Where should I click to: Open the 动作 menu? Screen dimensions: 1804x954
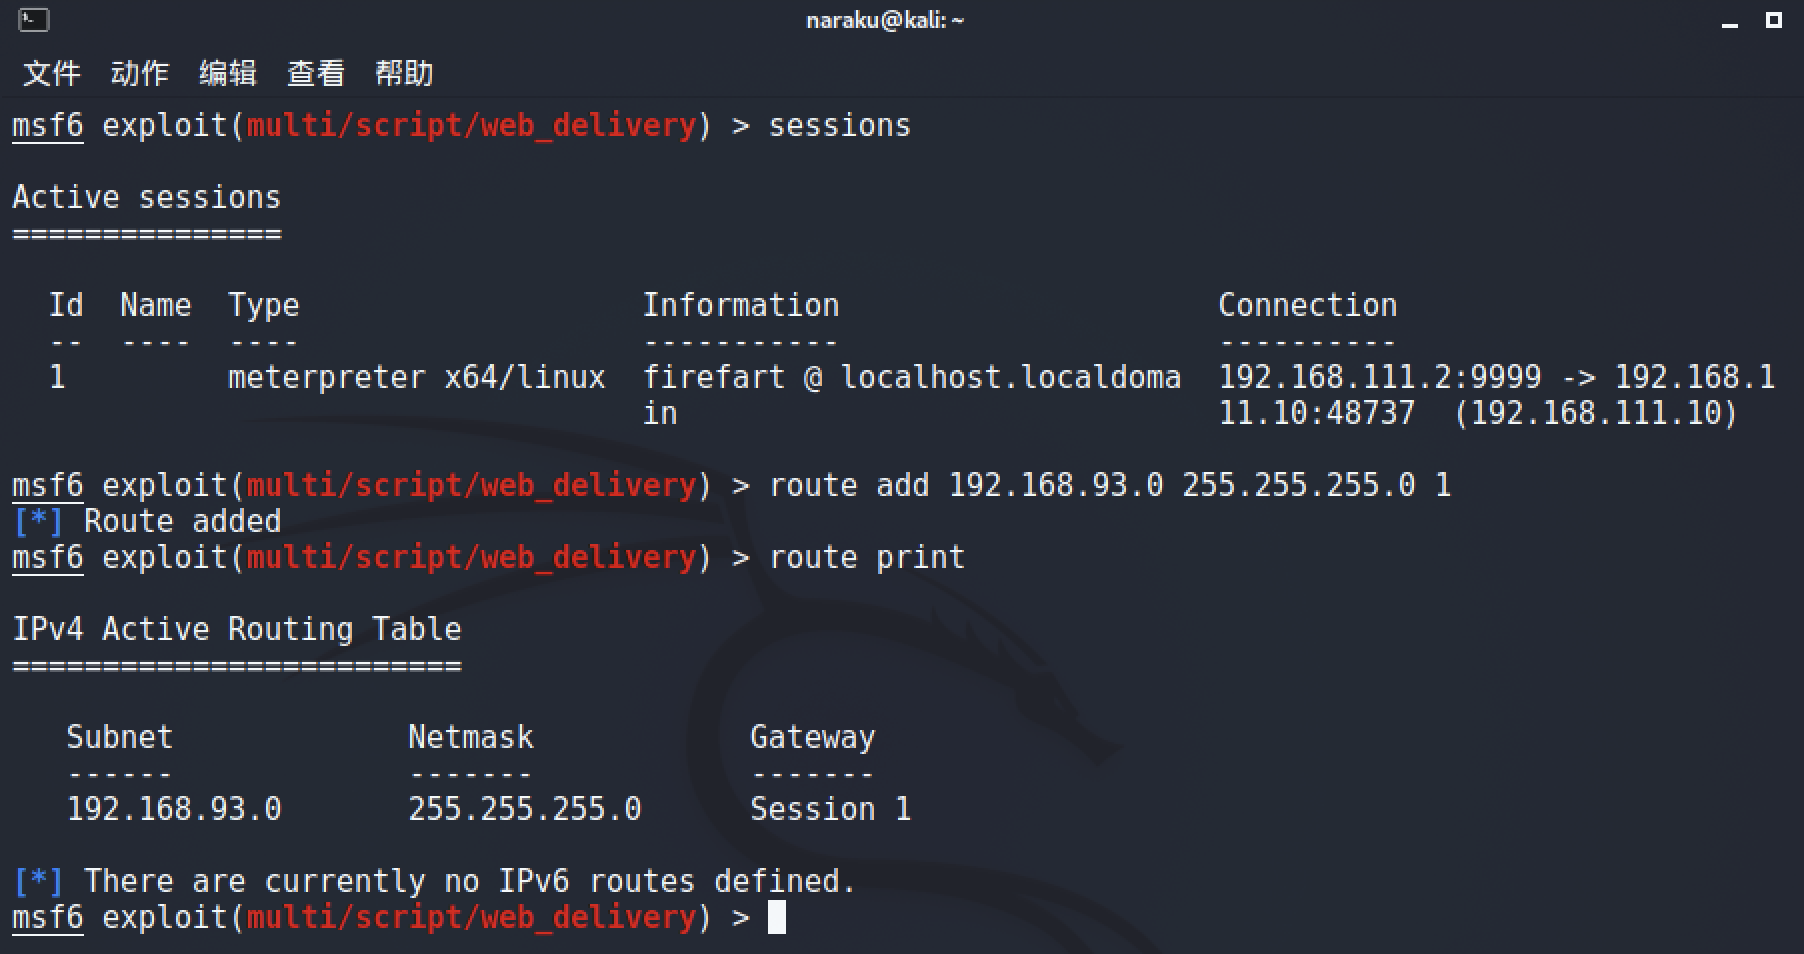pyautogui.click(x=139, y=73)
